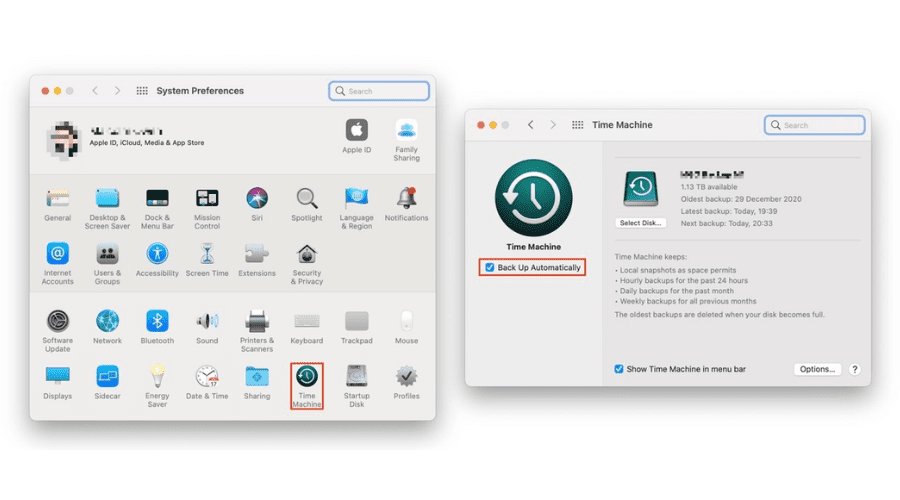Click 'Weekly backups for all previous months' text
The image size is (900, 500).
point(688,301)
